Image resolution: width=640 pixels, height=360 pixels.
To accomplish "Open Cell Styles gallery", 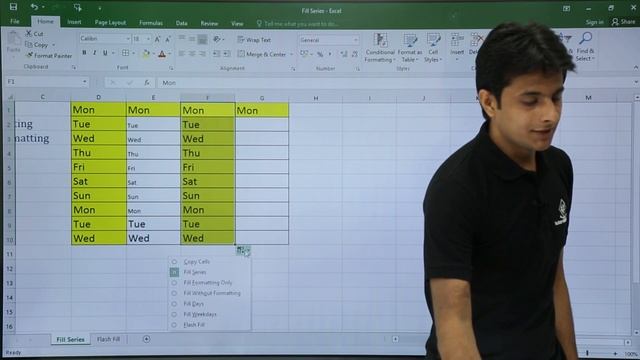I will [433, 48].
